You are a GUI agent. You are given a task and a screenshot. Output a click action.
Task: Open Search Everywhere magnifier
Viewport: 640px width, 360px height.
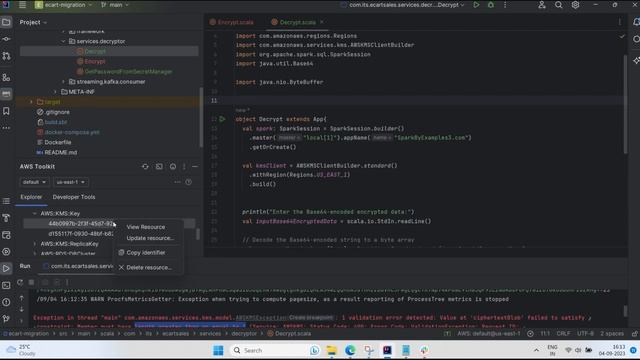pyautogui.click(x=558, y=5)
